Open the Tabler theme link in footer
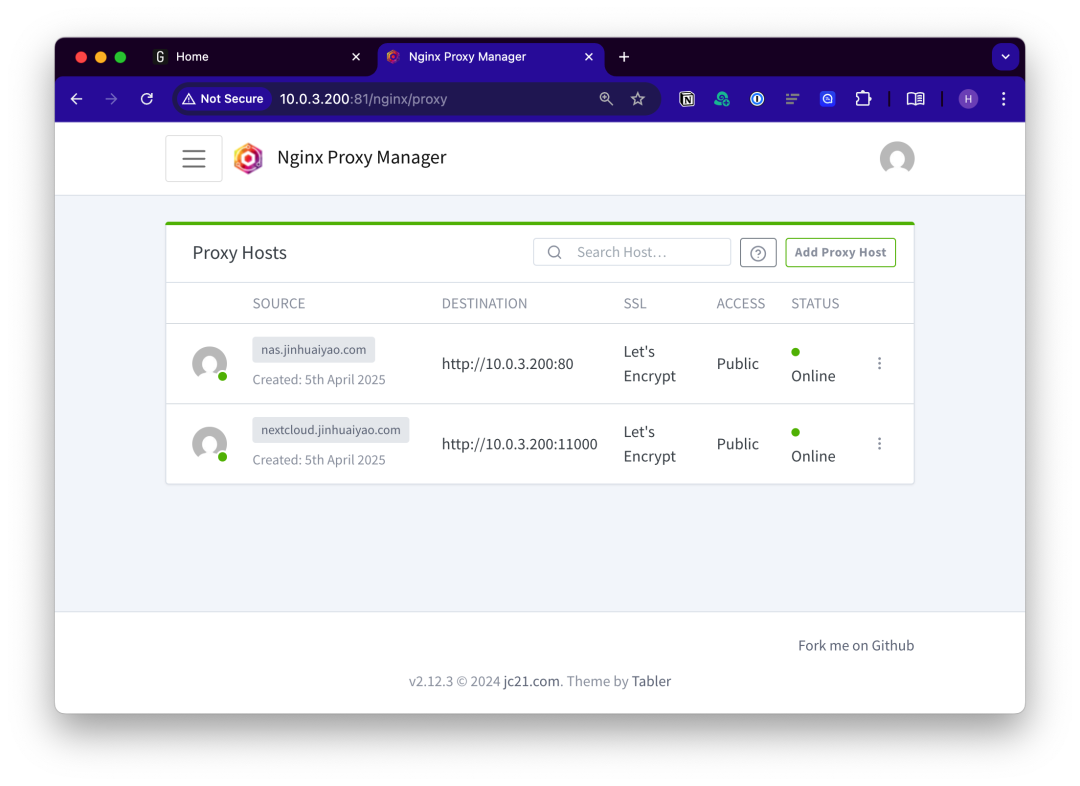The height and width of the screenshot is (786, 1080). click(x=651, y=681)
